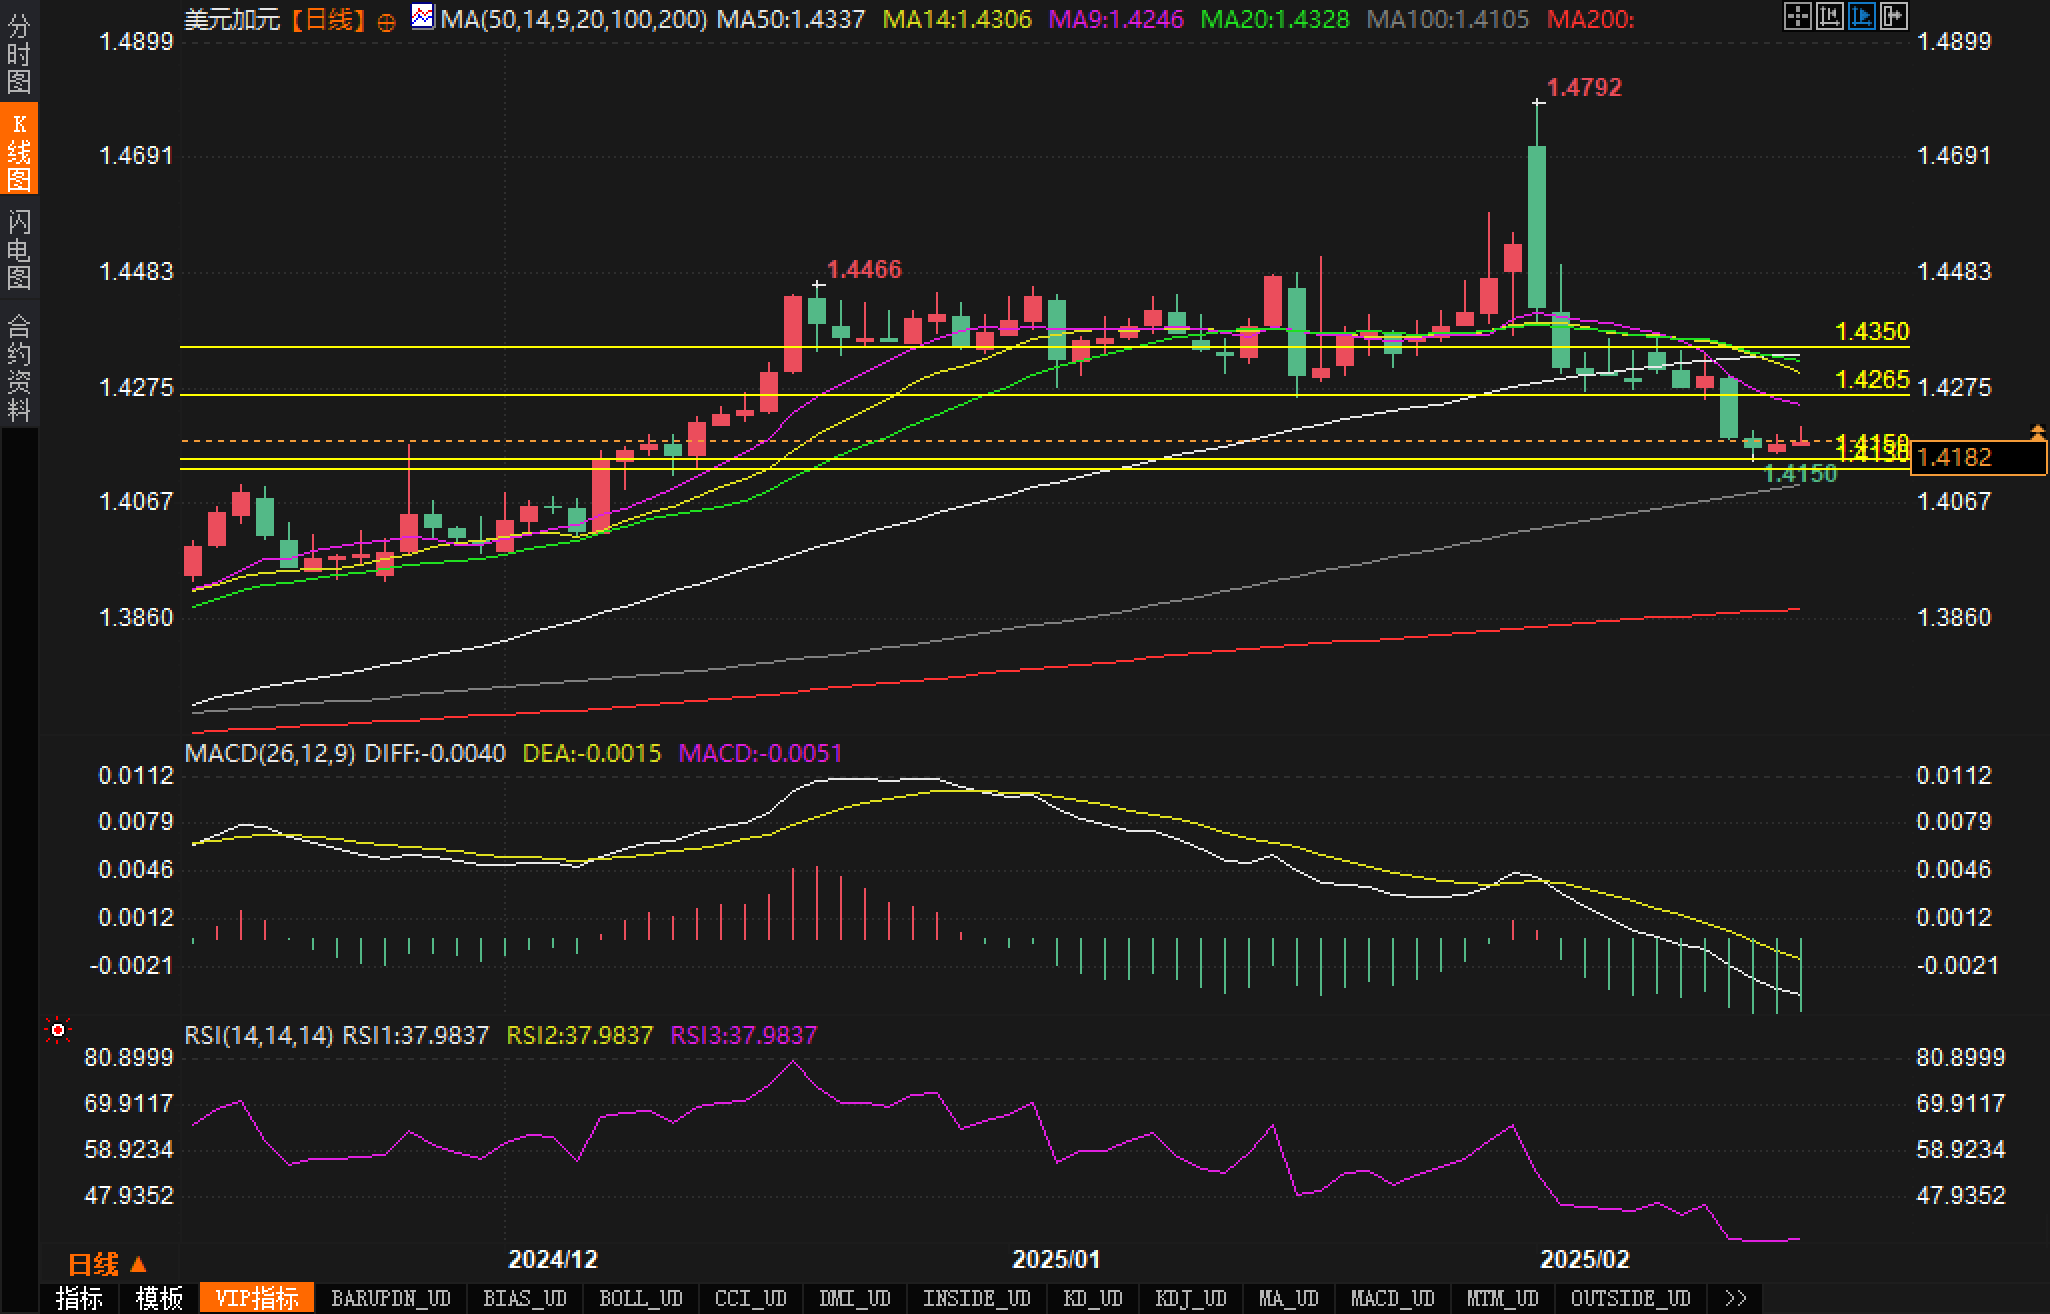Click the MA indicator chart icon
This screenshot has height=1314, width=2050.
pos(423,17)
